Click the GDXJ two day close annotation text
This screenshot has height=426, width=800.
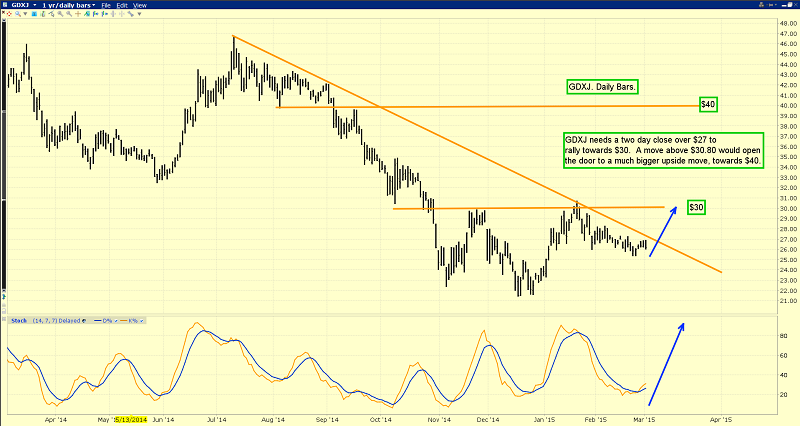point(663,151)
